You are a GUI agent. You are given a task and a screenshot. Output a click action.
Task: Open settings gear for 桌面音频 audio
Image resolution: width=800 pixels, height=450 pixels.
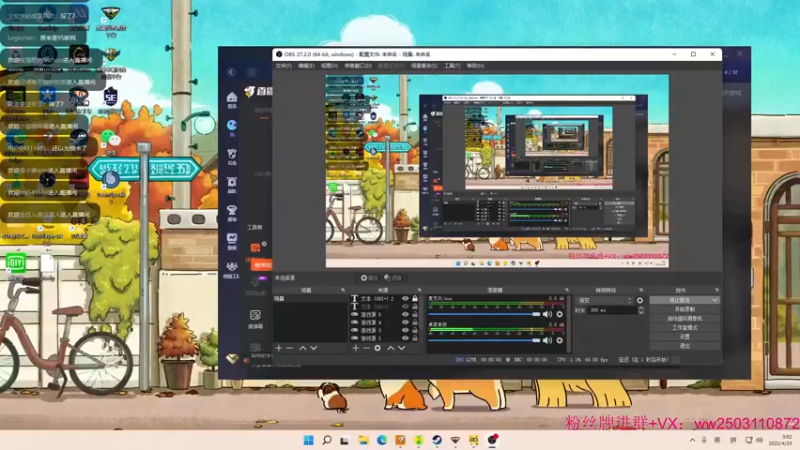click(560, 340)
